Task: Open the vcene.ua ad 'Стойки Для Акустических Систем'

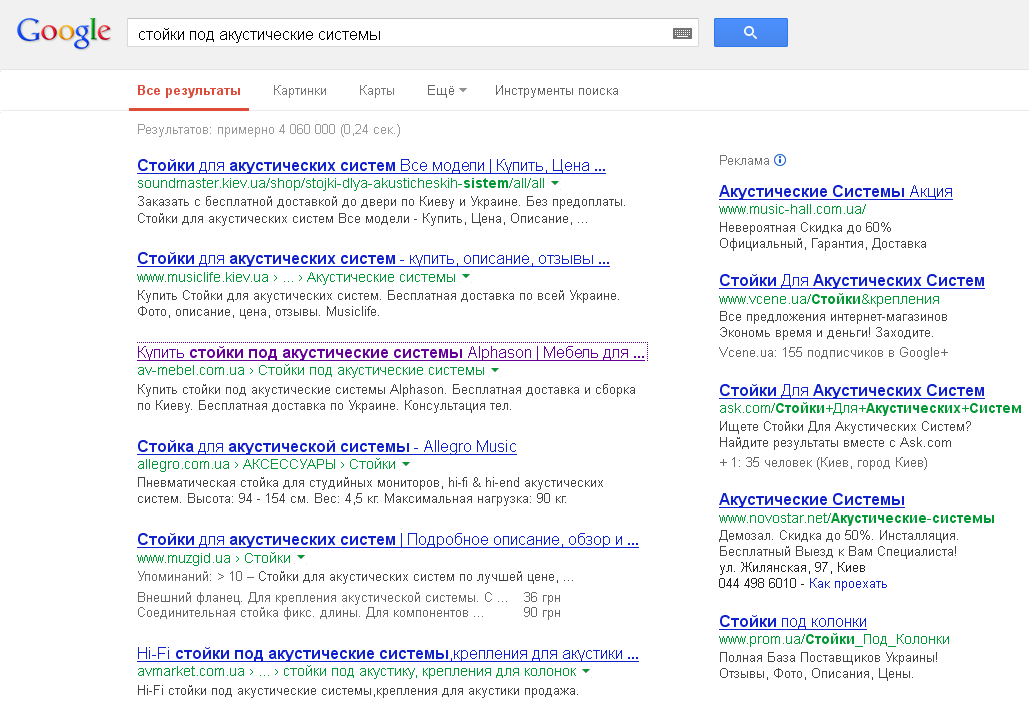Action: [851, 280]
